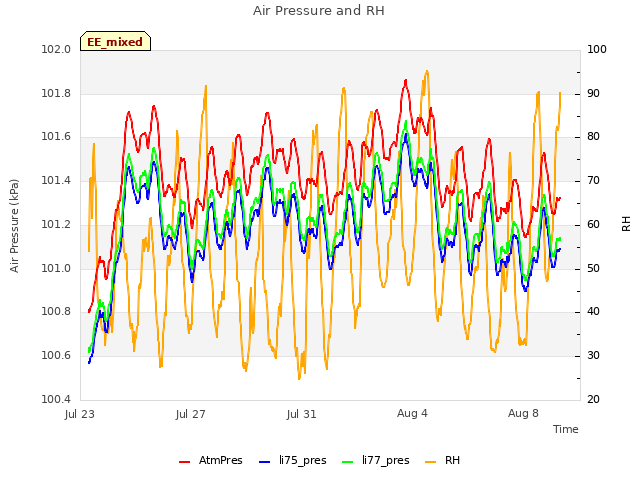Image resolution: width=640 pixels, height=480 pixels.
Task: Click the 30 right axis value
Action: point(593,356)
